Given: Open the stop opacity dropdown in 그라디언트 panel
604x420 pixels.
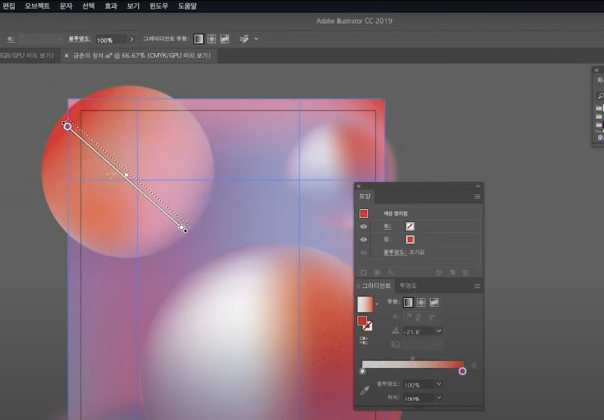Looking at the screenshot, I should [439, 384].
